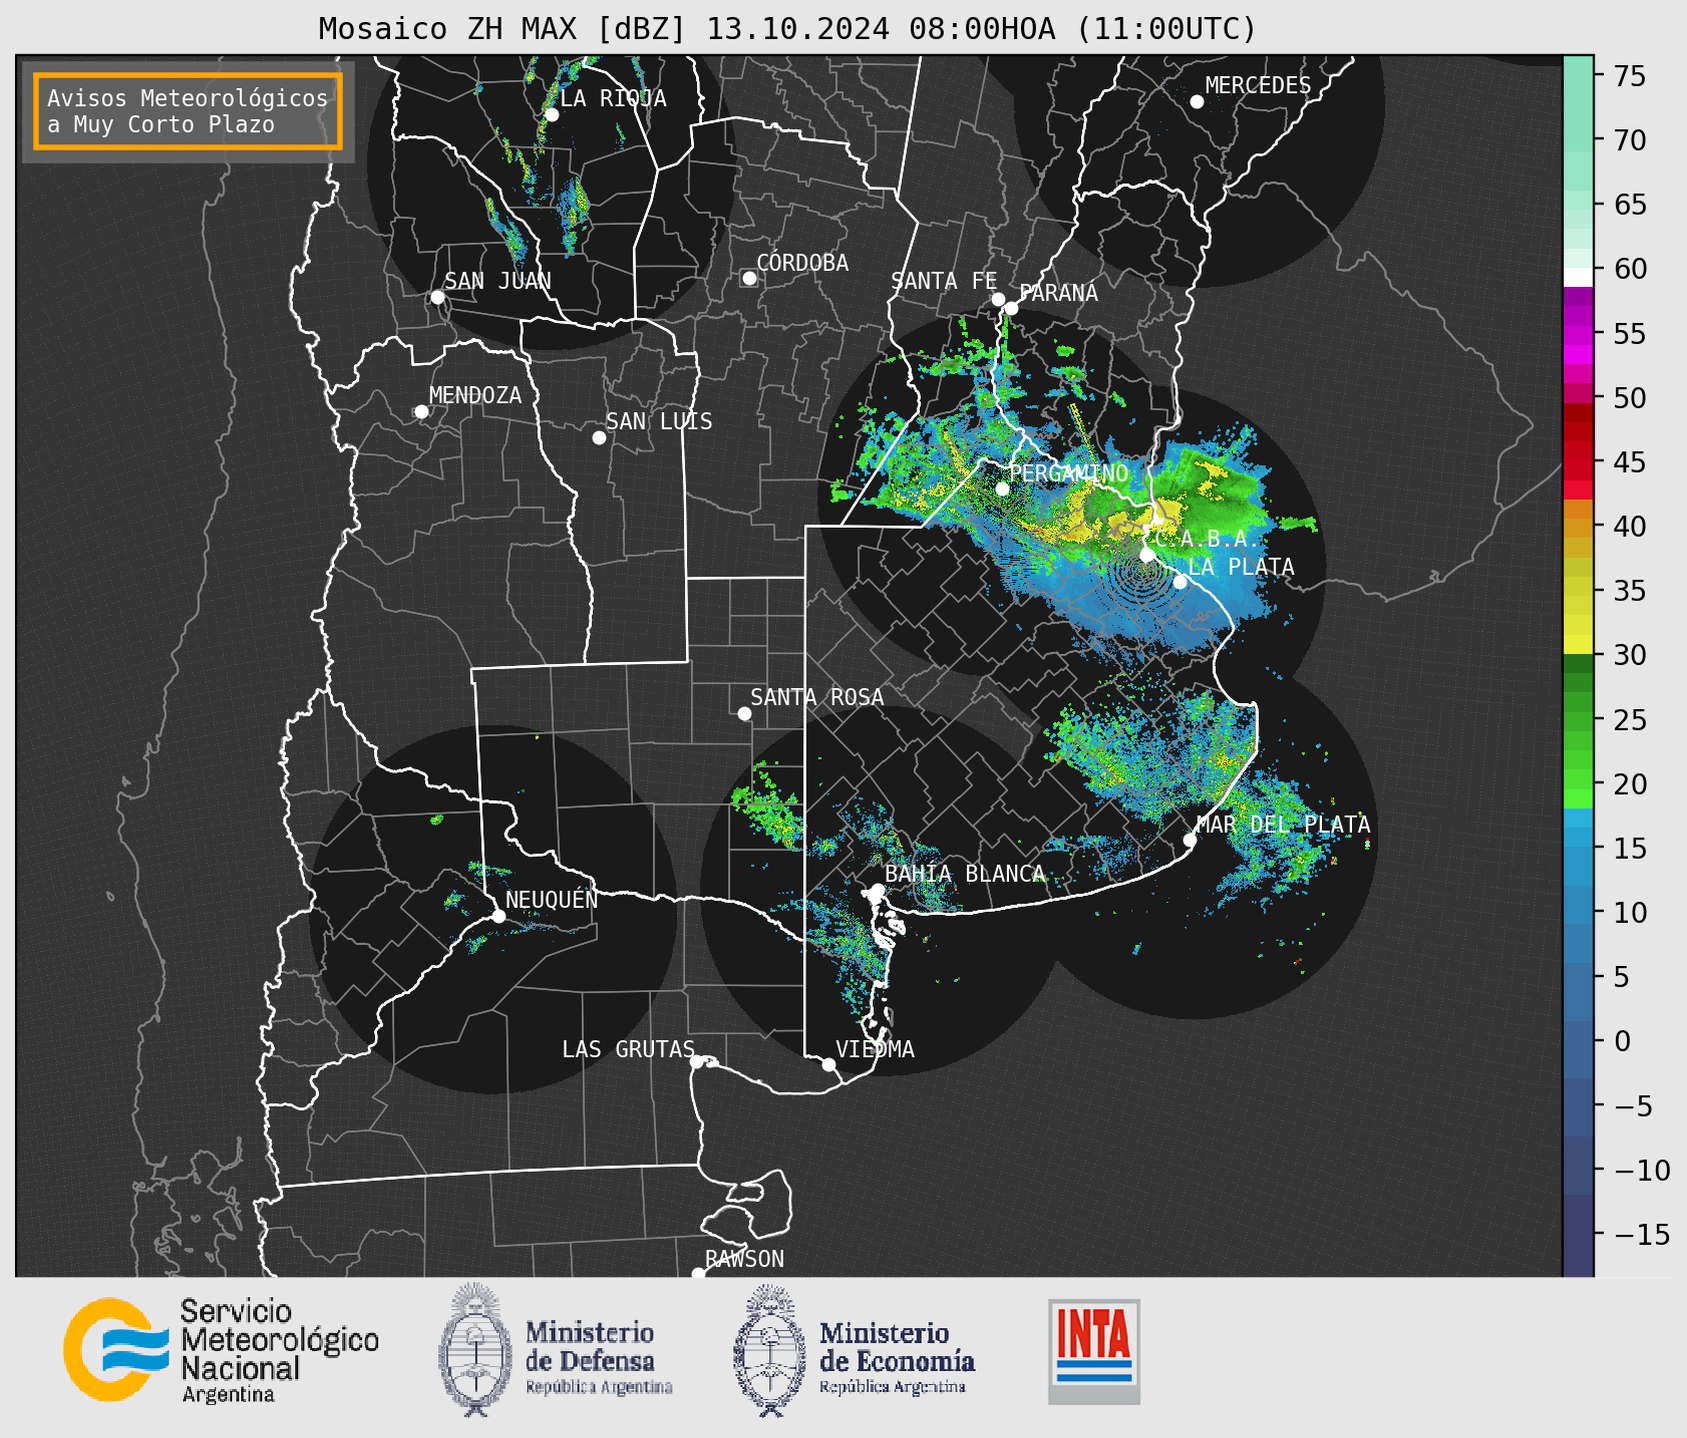Click the SANTA ROSA label text
1687x1438 pixels.
point(817,697)
